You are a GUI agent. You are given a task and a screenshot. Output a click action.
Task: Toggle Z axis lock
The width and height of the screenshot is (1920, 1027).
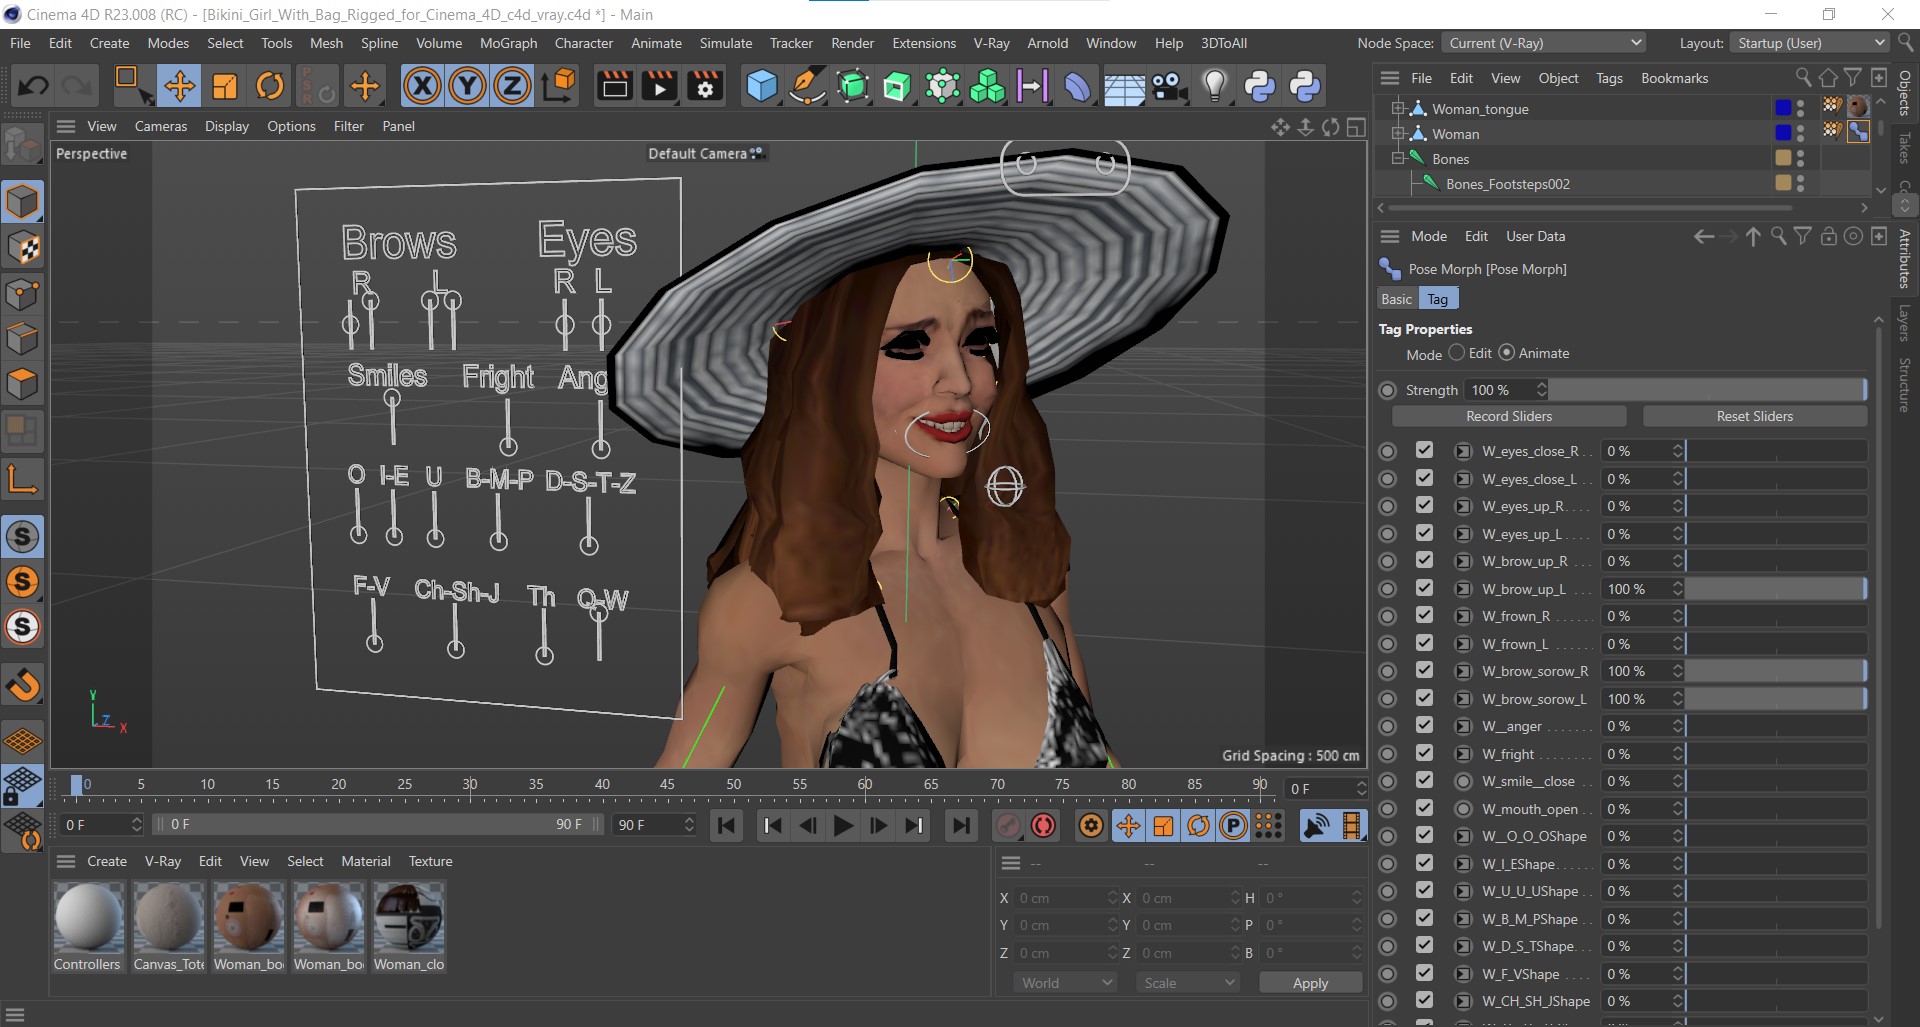512,86
